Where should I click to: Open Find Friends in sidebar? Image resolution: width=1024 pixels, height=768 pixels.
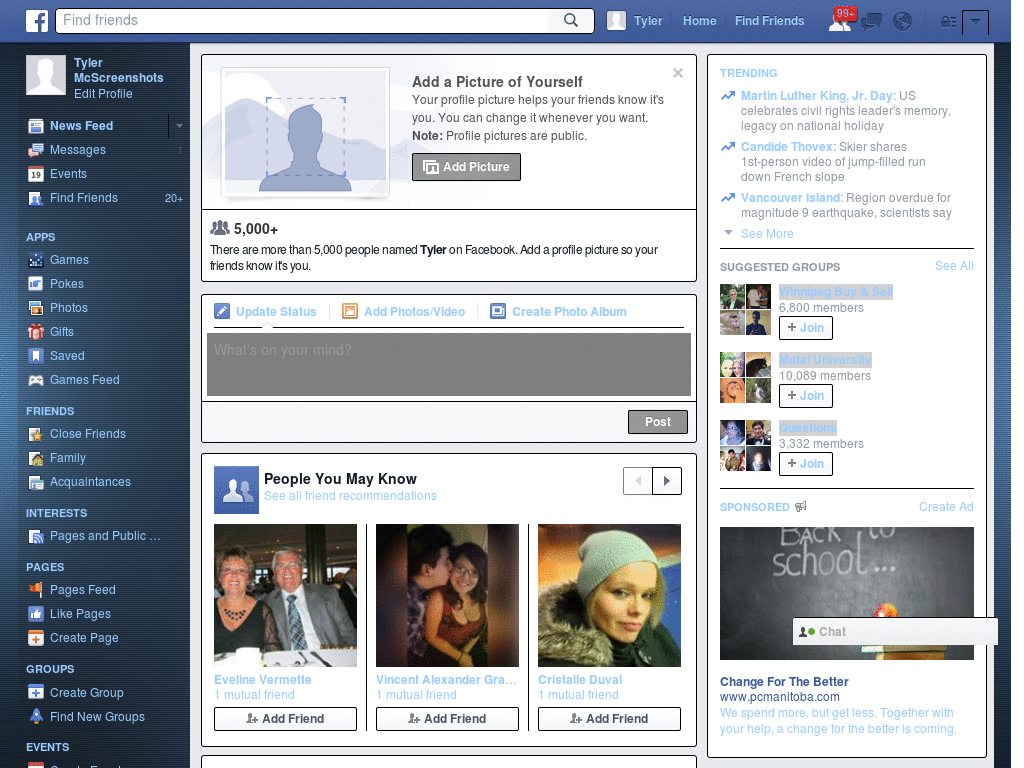point(84,198)
